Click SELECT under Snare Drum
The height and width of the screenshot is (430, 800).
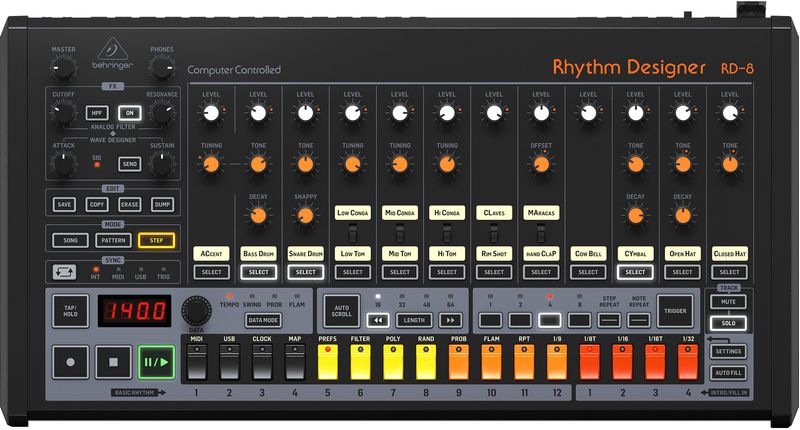tap(306, 272)
